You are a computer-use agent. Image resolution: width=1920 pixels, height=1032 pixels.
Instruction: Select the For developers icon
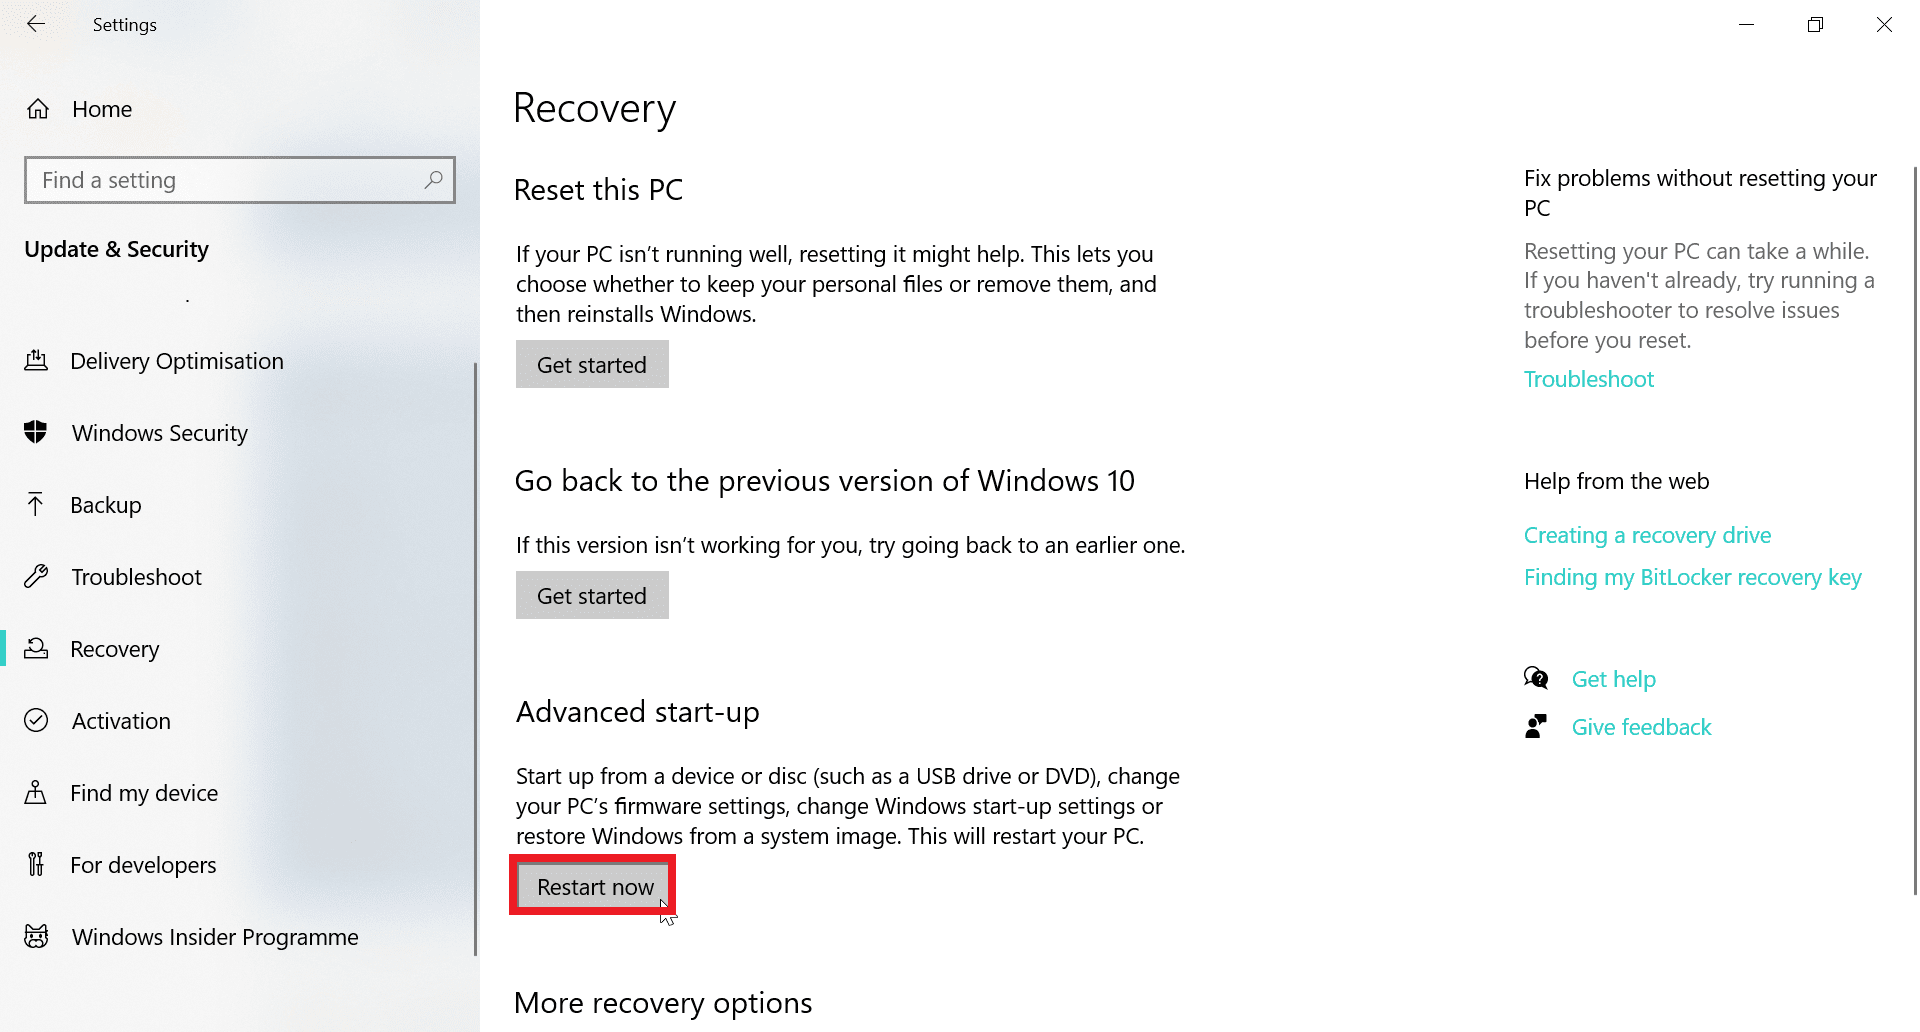pyautogui.click(x=36, y=864)
